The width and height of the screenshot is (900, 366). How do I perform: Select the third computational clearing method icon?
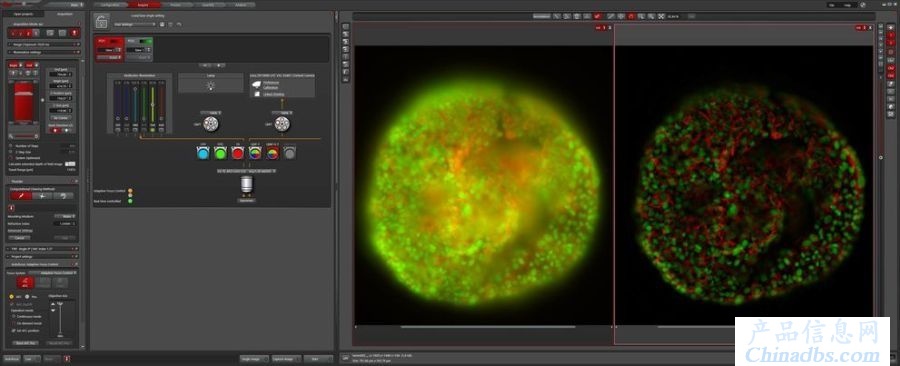click(63, 196)
